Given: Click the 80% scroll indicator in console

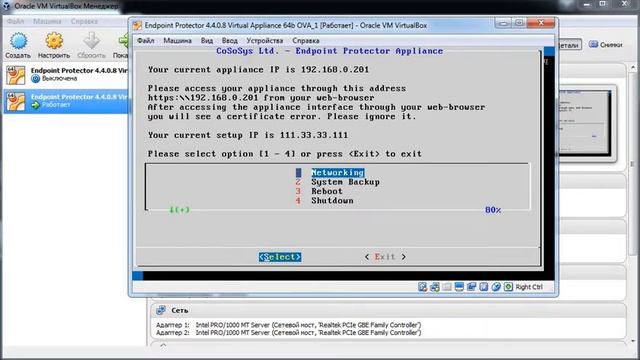Looking at the screenshot, I should pos(493,210).
